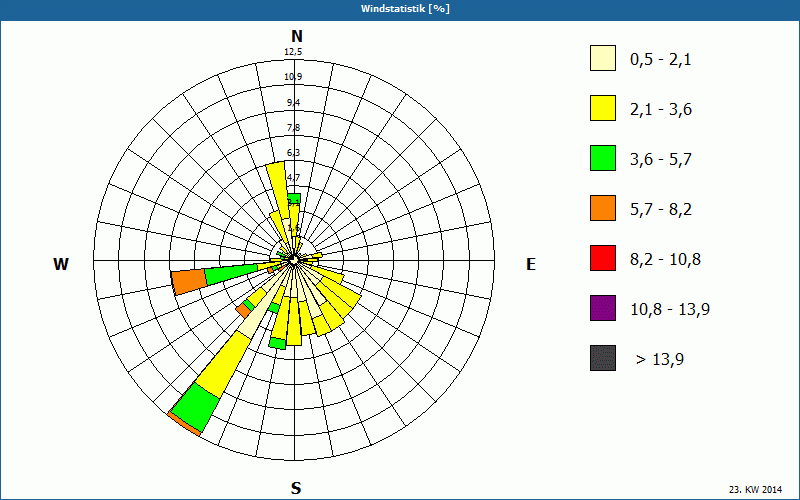Click the orange segment of the west-southwest bar

[189, 282]
